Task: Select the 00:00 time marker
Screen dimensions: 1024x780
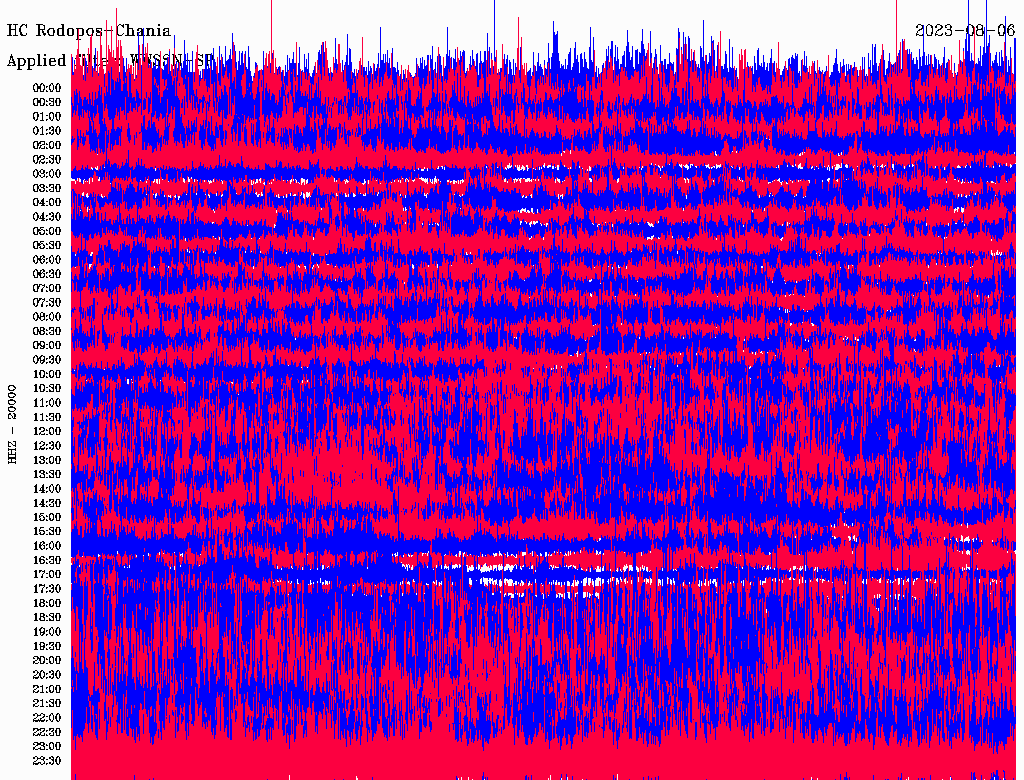Action: point(47,88)
